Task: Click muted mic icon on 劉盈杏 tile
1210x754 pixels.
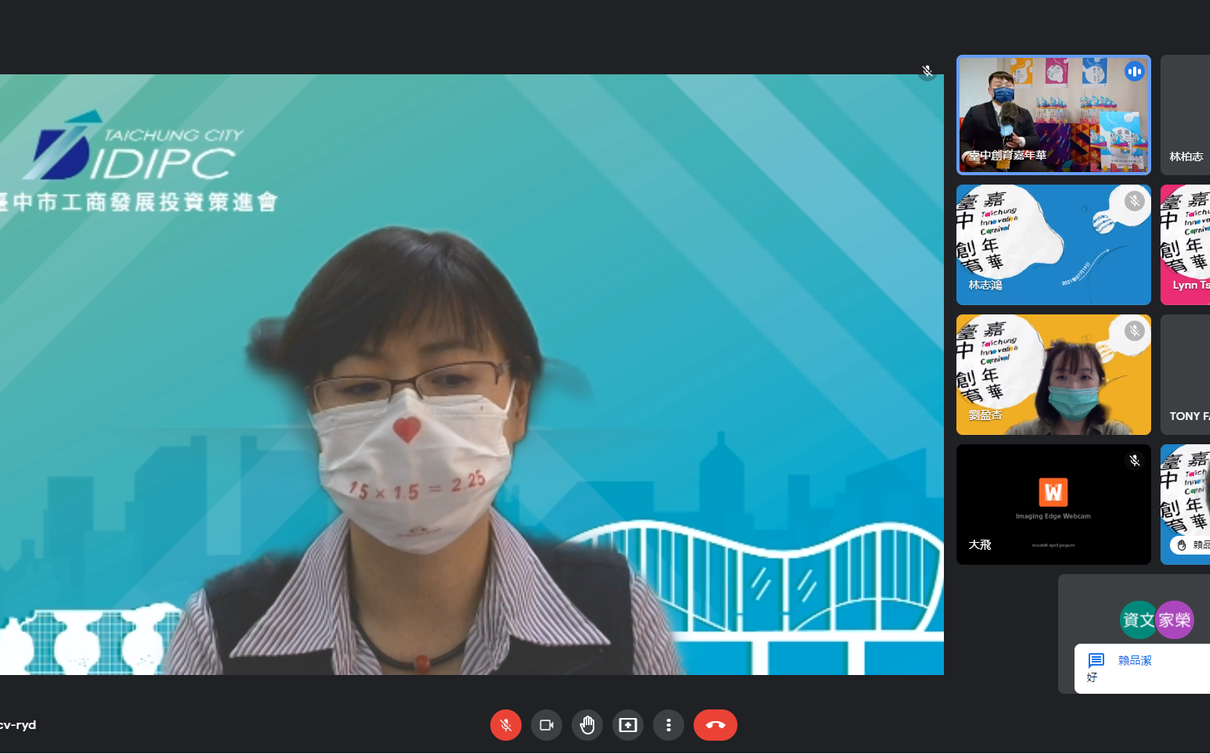Action: tap(1134, 331)
